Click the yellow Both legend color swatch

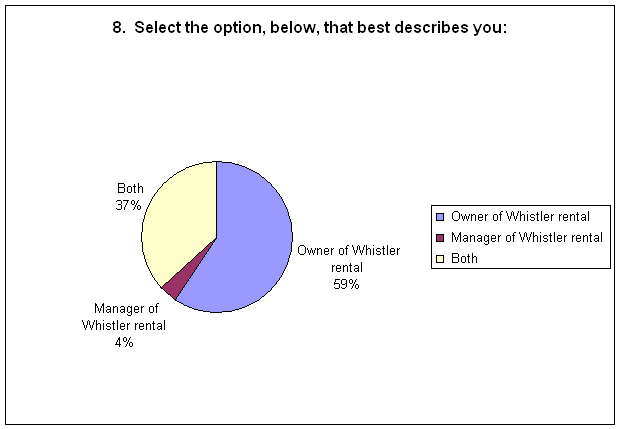click(x=440, y=259)
